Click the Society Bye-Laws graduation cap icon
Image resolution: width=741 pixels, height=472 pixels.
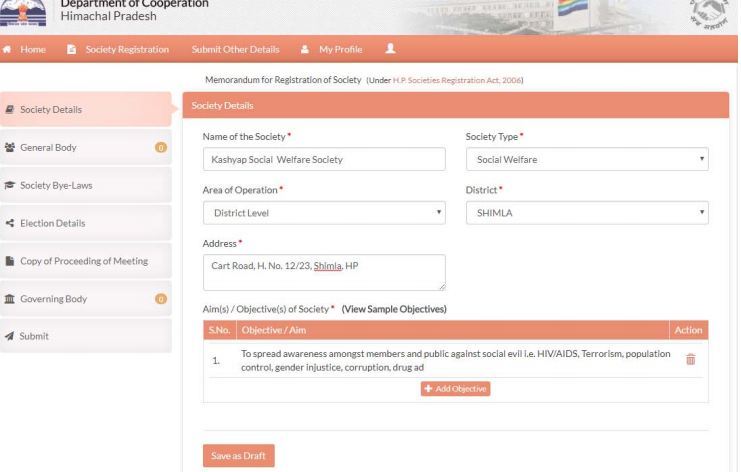(9, 185)
